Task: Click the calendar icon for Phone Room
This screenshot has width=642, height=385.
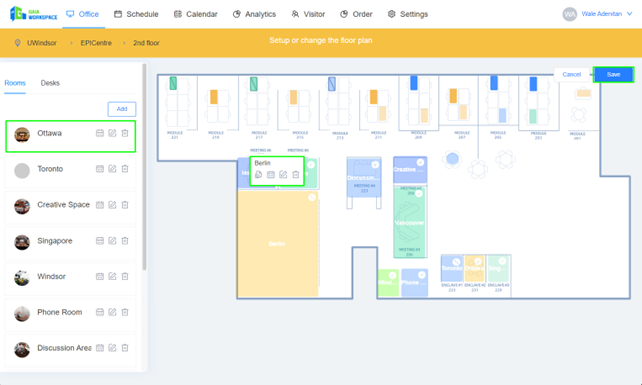Action: (x=99, y=312)
